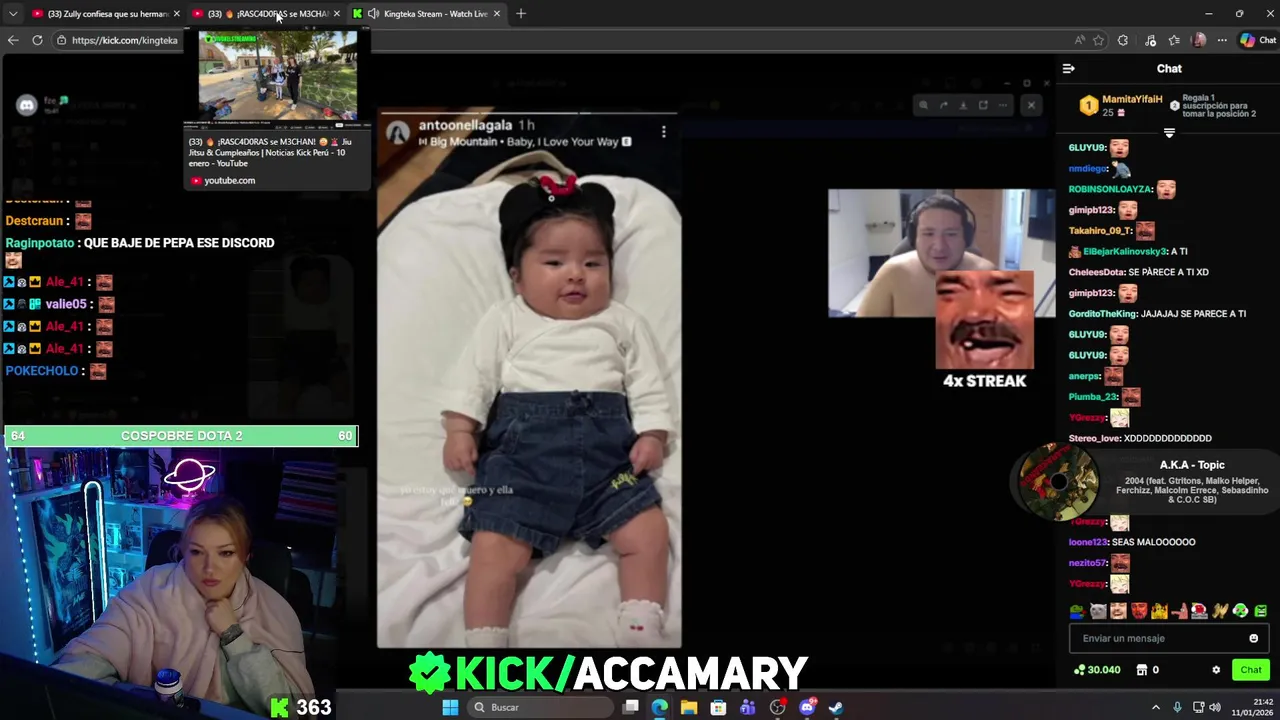Open chat settings gear icon
Viewport: 1280px width, 720px height.
click(x=1216, y=670)
